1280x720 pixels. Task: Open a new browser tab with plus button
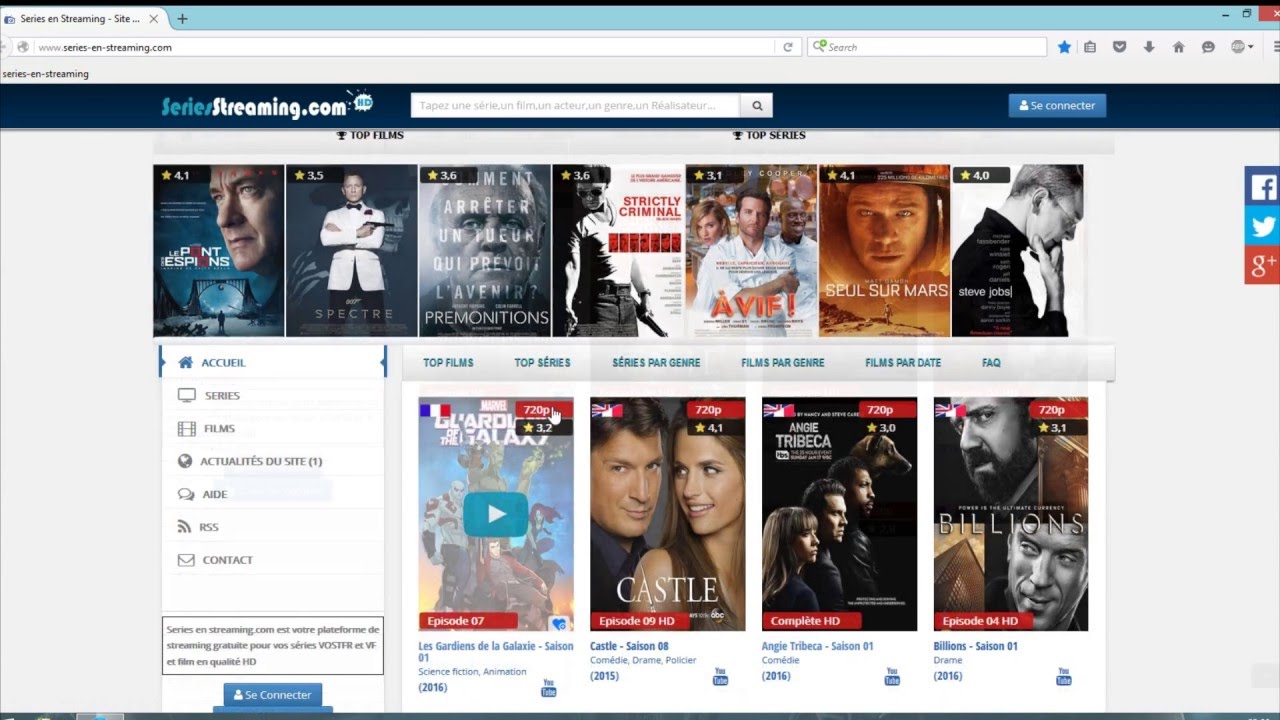coord(182,19)
